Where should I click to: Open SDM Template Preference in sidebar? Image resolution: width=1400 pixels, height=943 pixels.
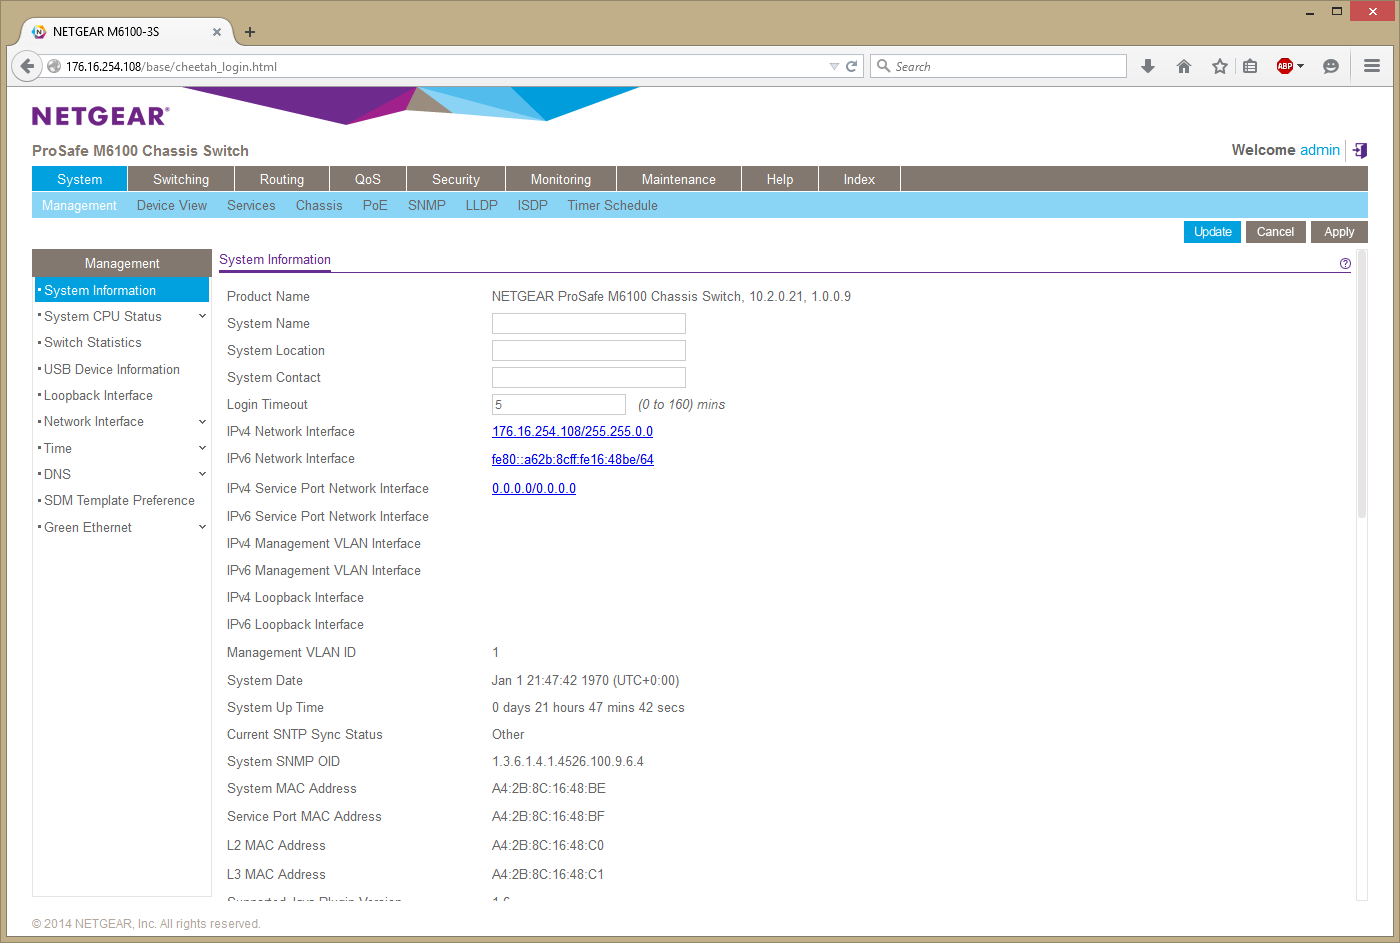[x=119, y=500]
